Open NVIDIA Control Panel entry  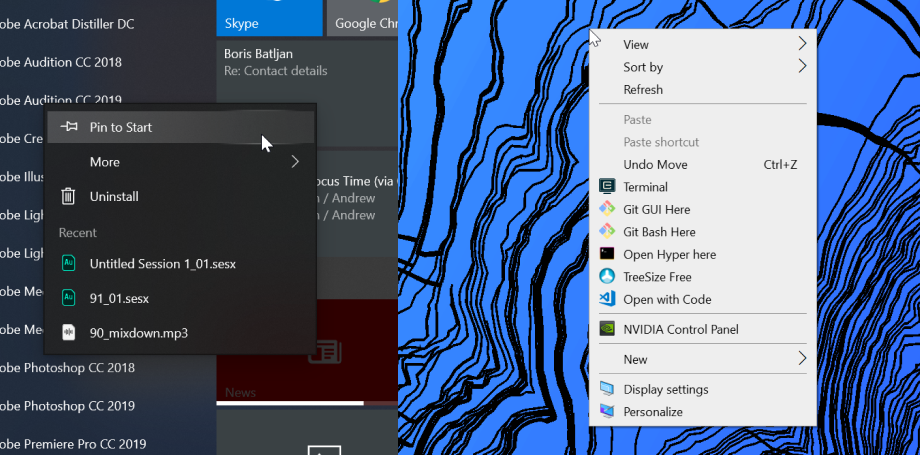(x=702, y=329)
